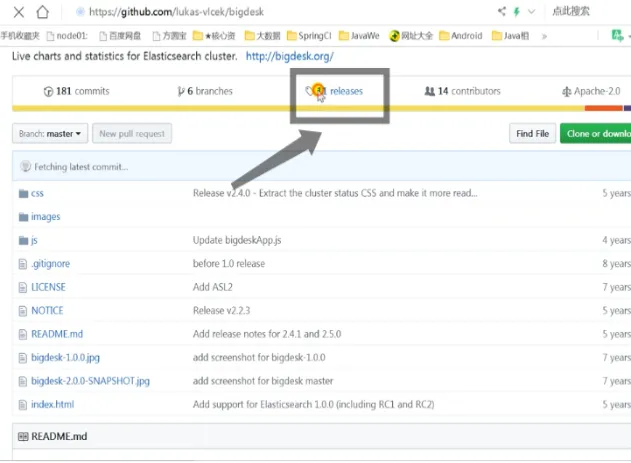Click the yellow language bar segment

point(298,108)
